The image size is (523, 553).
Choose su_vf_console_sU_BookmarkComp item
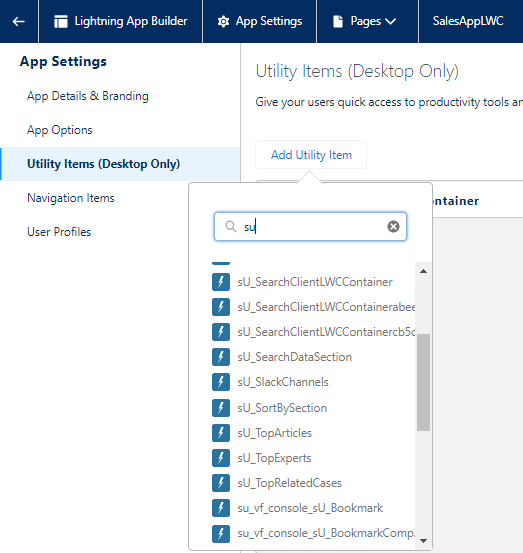click(326, 534)
